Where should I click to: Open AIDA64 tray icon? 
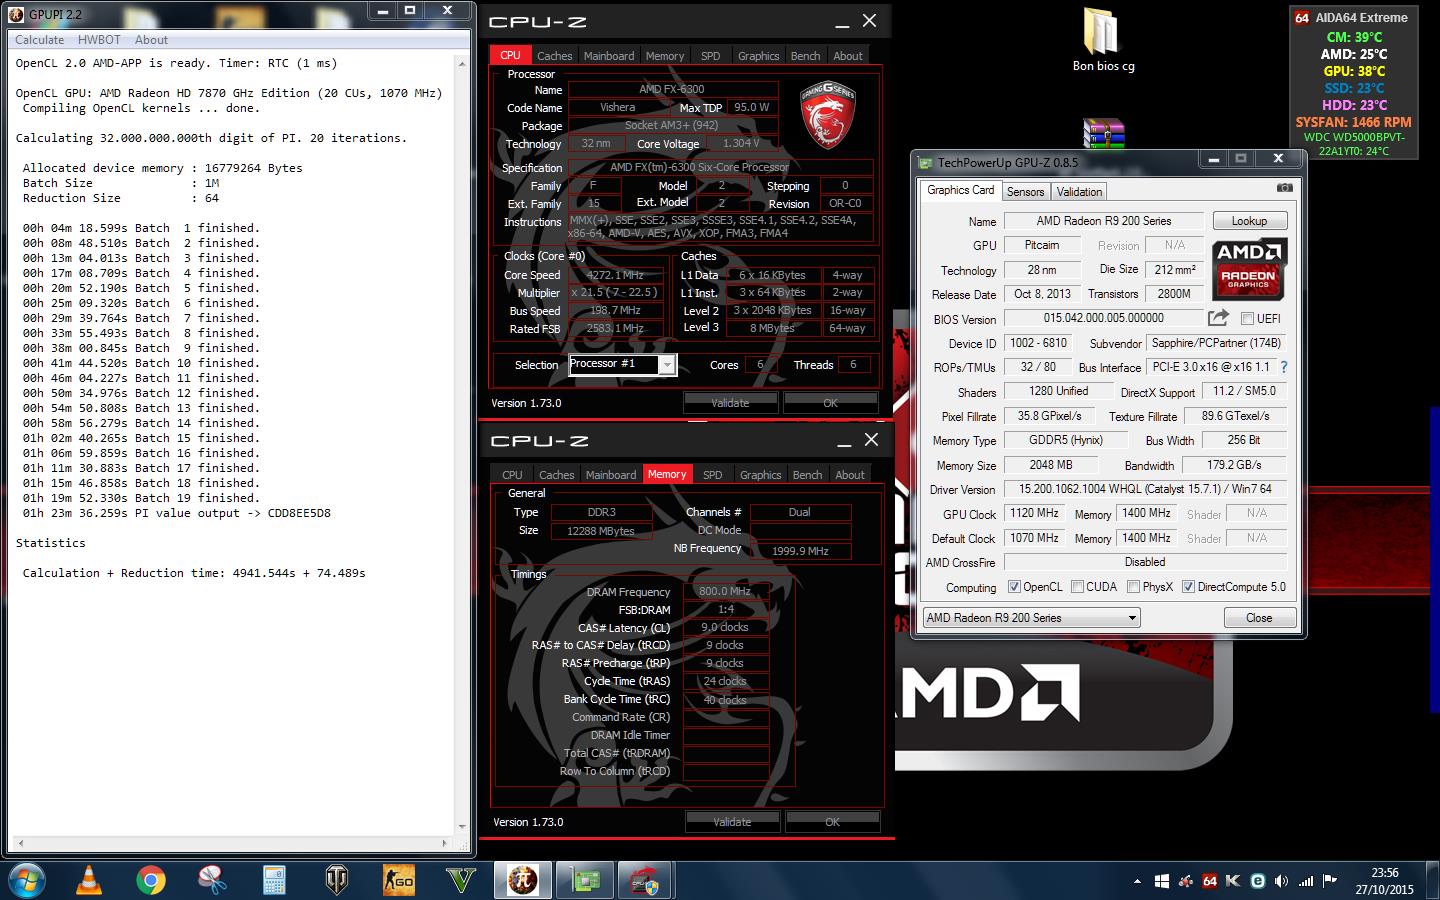click(x=1210, y=881)
